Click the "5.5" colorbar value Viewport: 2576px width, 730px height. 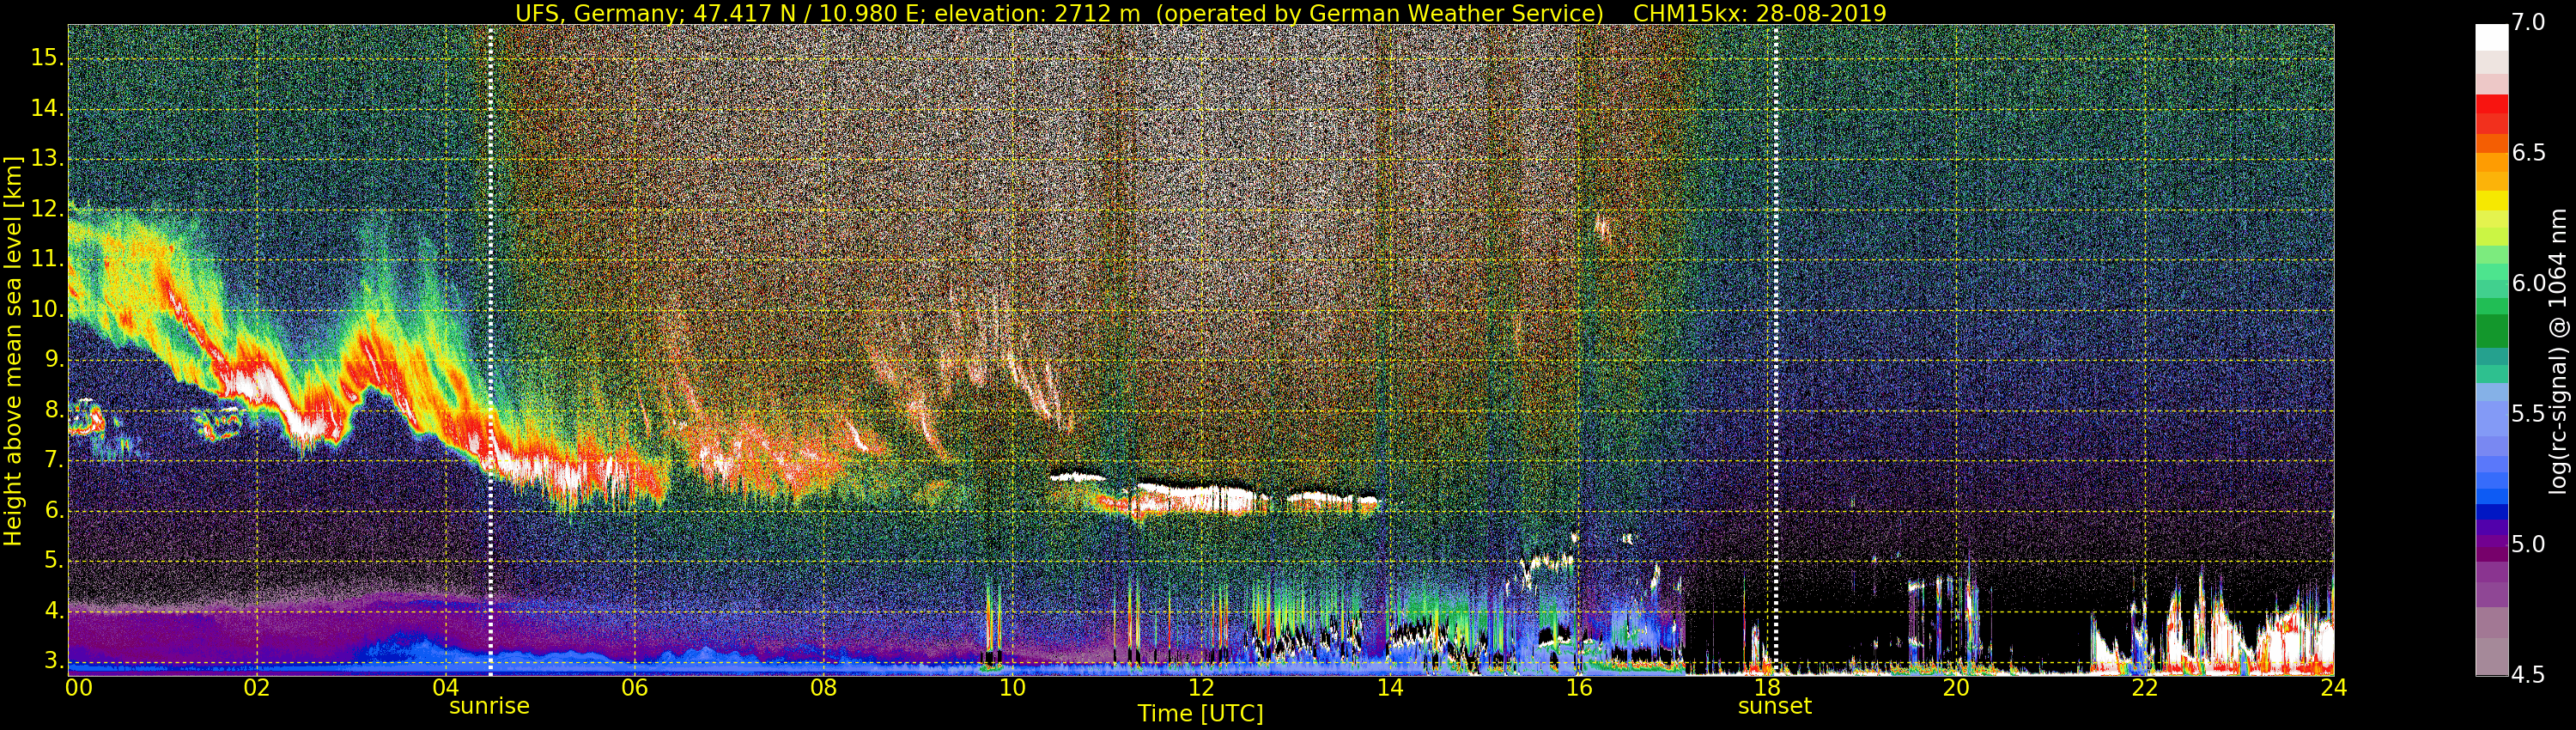coord(2529,414)
